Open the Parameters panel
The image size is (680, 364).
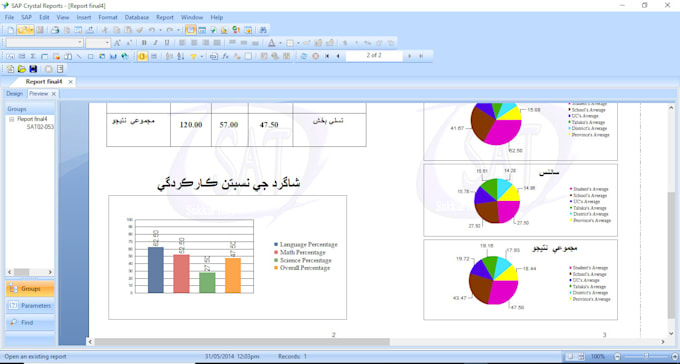[x=30, y=305]
